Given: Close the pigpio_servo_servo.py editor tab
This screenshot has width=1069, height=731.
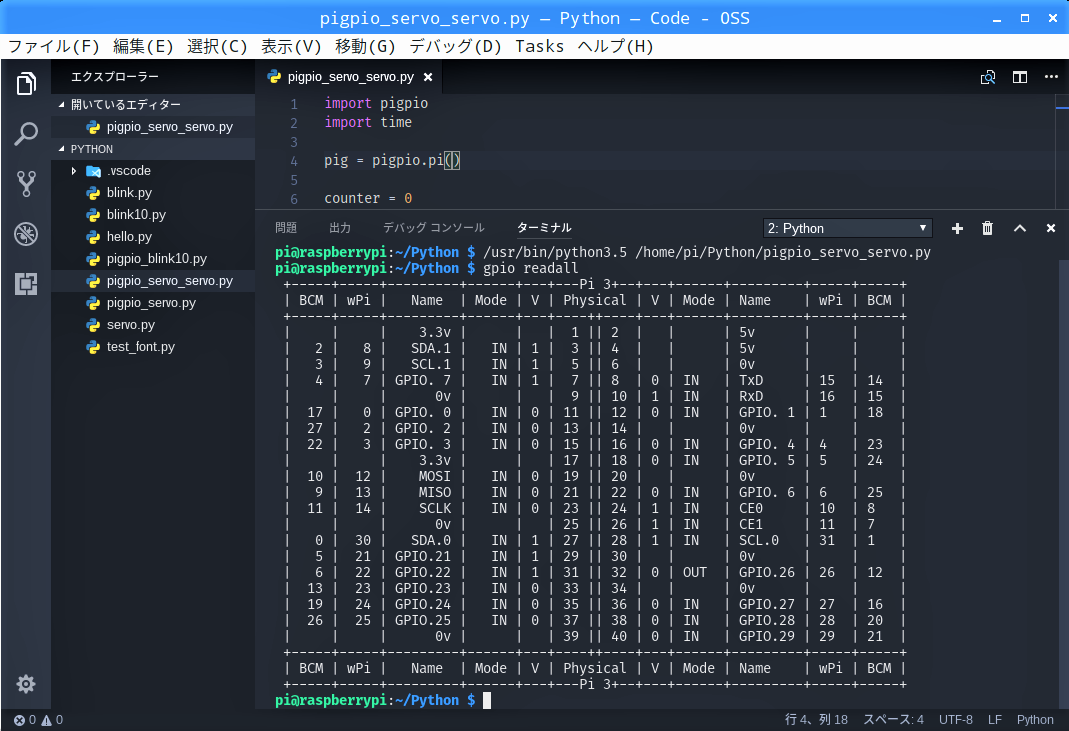Looking at the screenshot, I should tap(428, 77).
